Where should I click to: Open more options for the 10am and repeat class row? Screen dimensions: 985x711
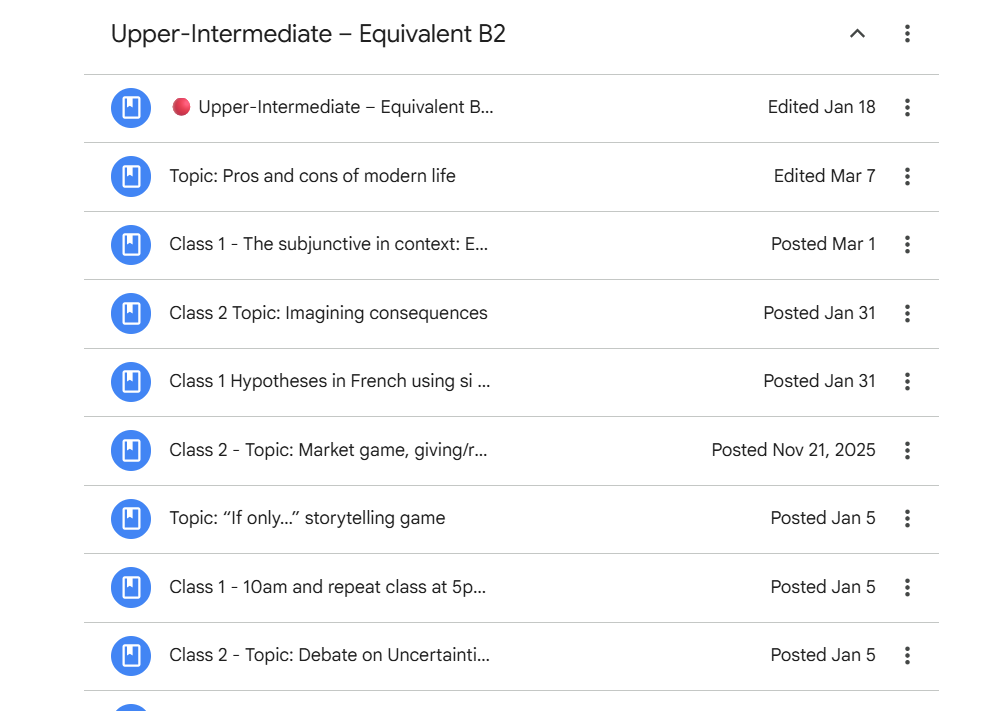pyautogui.click(x=907, y=588)
